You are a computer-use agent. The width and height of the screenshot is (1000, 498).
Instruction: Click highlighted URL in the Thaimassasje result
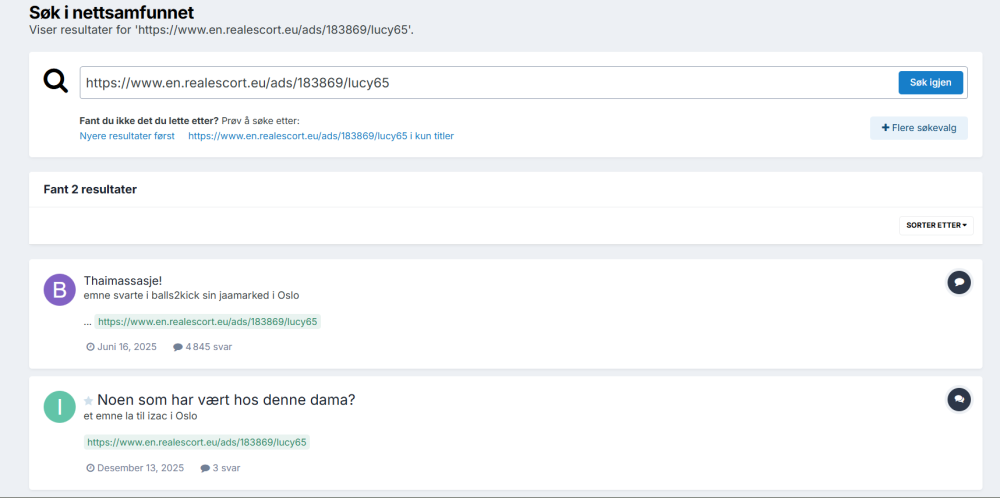click(207, 322)
